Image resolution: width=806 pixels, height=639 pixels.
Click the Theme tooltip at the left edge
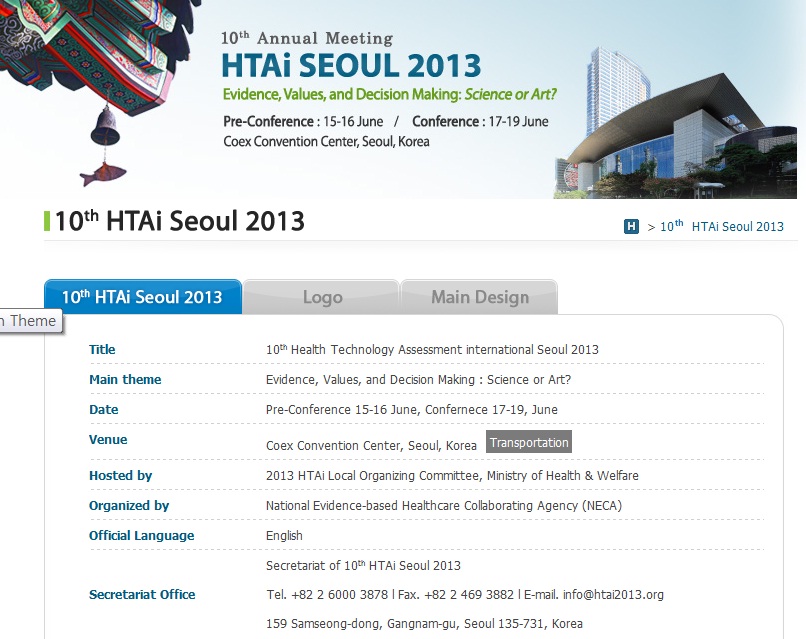tap(29, 321)
